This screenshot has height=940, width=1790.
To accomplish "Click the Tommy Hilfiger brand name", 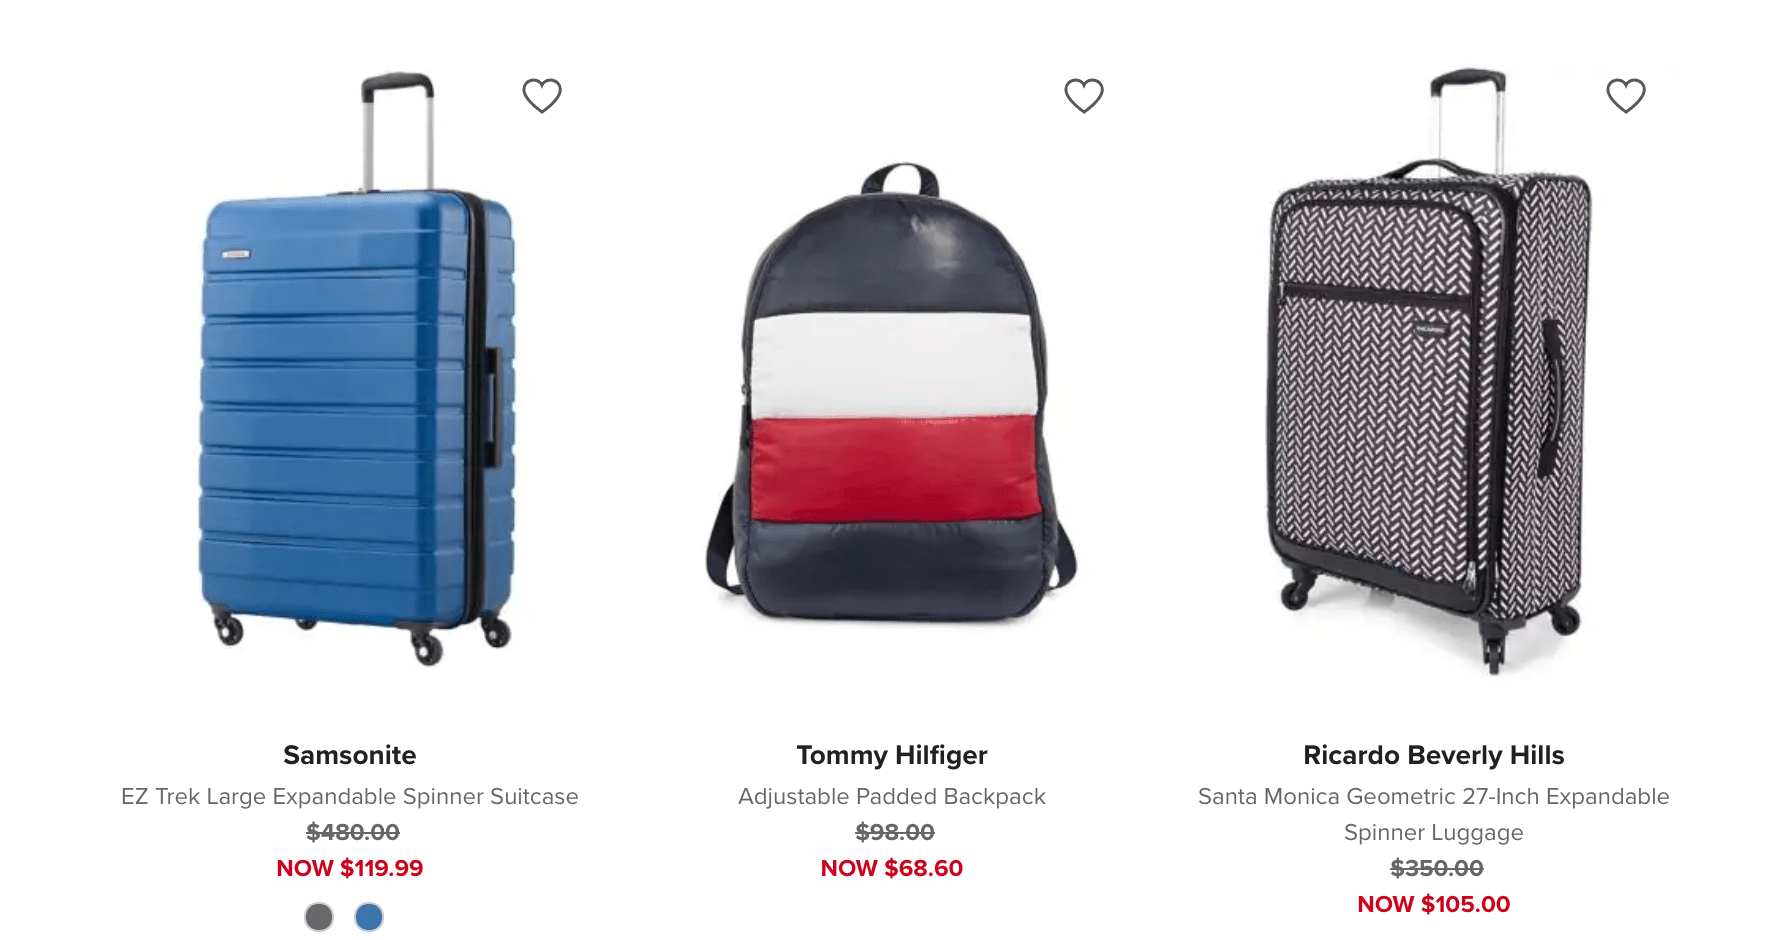I will point(892,755).
